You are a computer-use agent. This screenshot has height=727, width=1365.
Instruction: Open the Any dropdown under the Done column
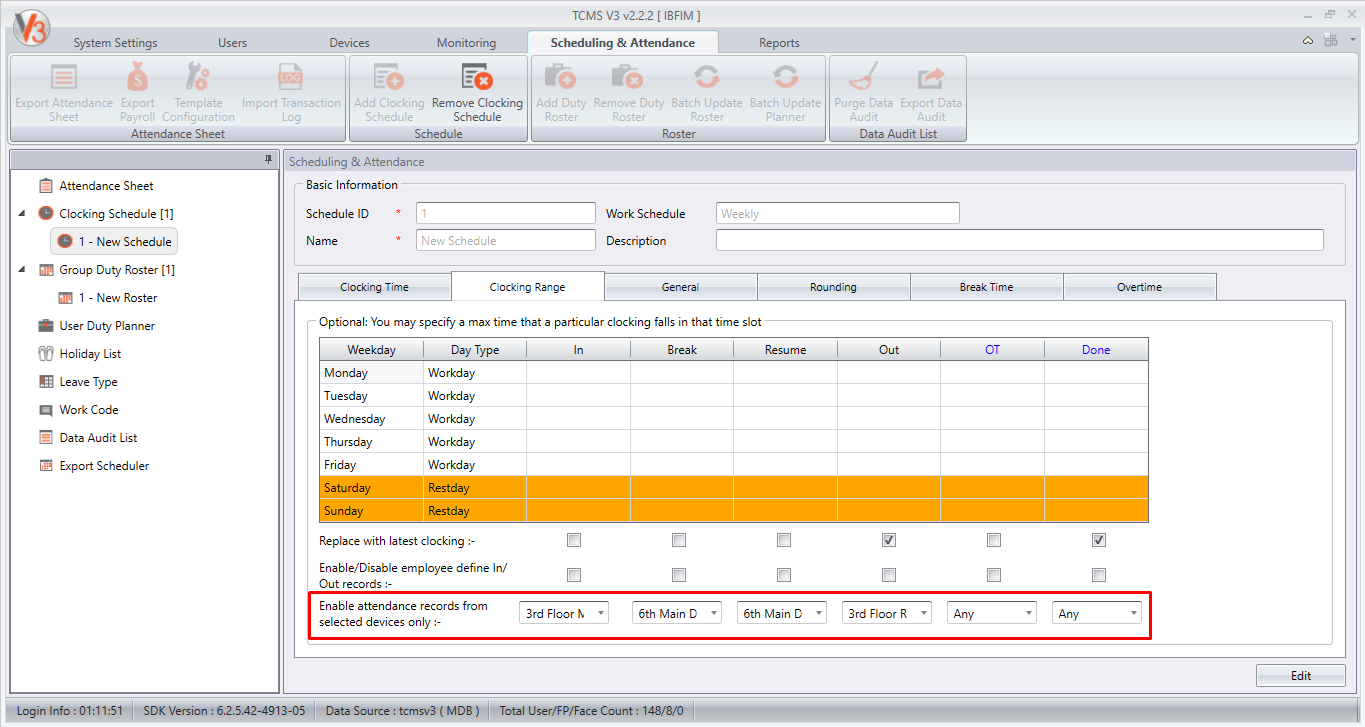tap(1097, 613)
